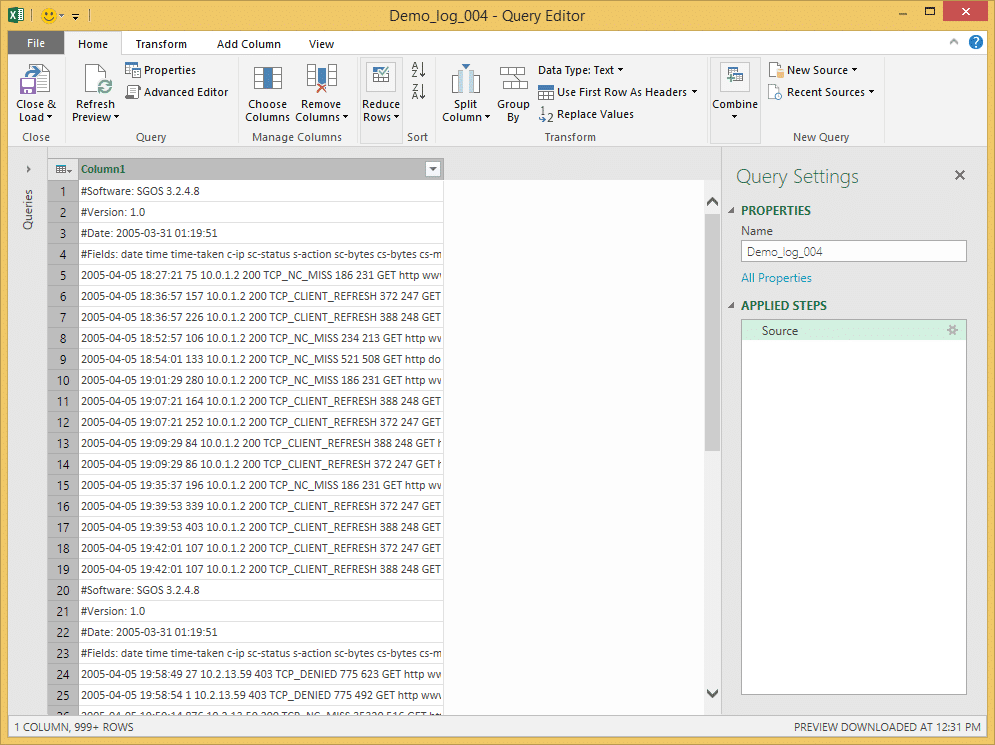Click the All Properties link
This screenshot has width=995, height=745.
tap(776, 278)
